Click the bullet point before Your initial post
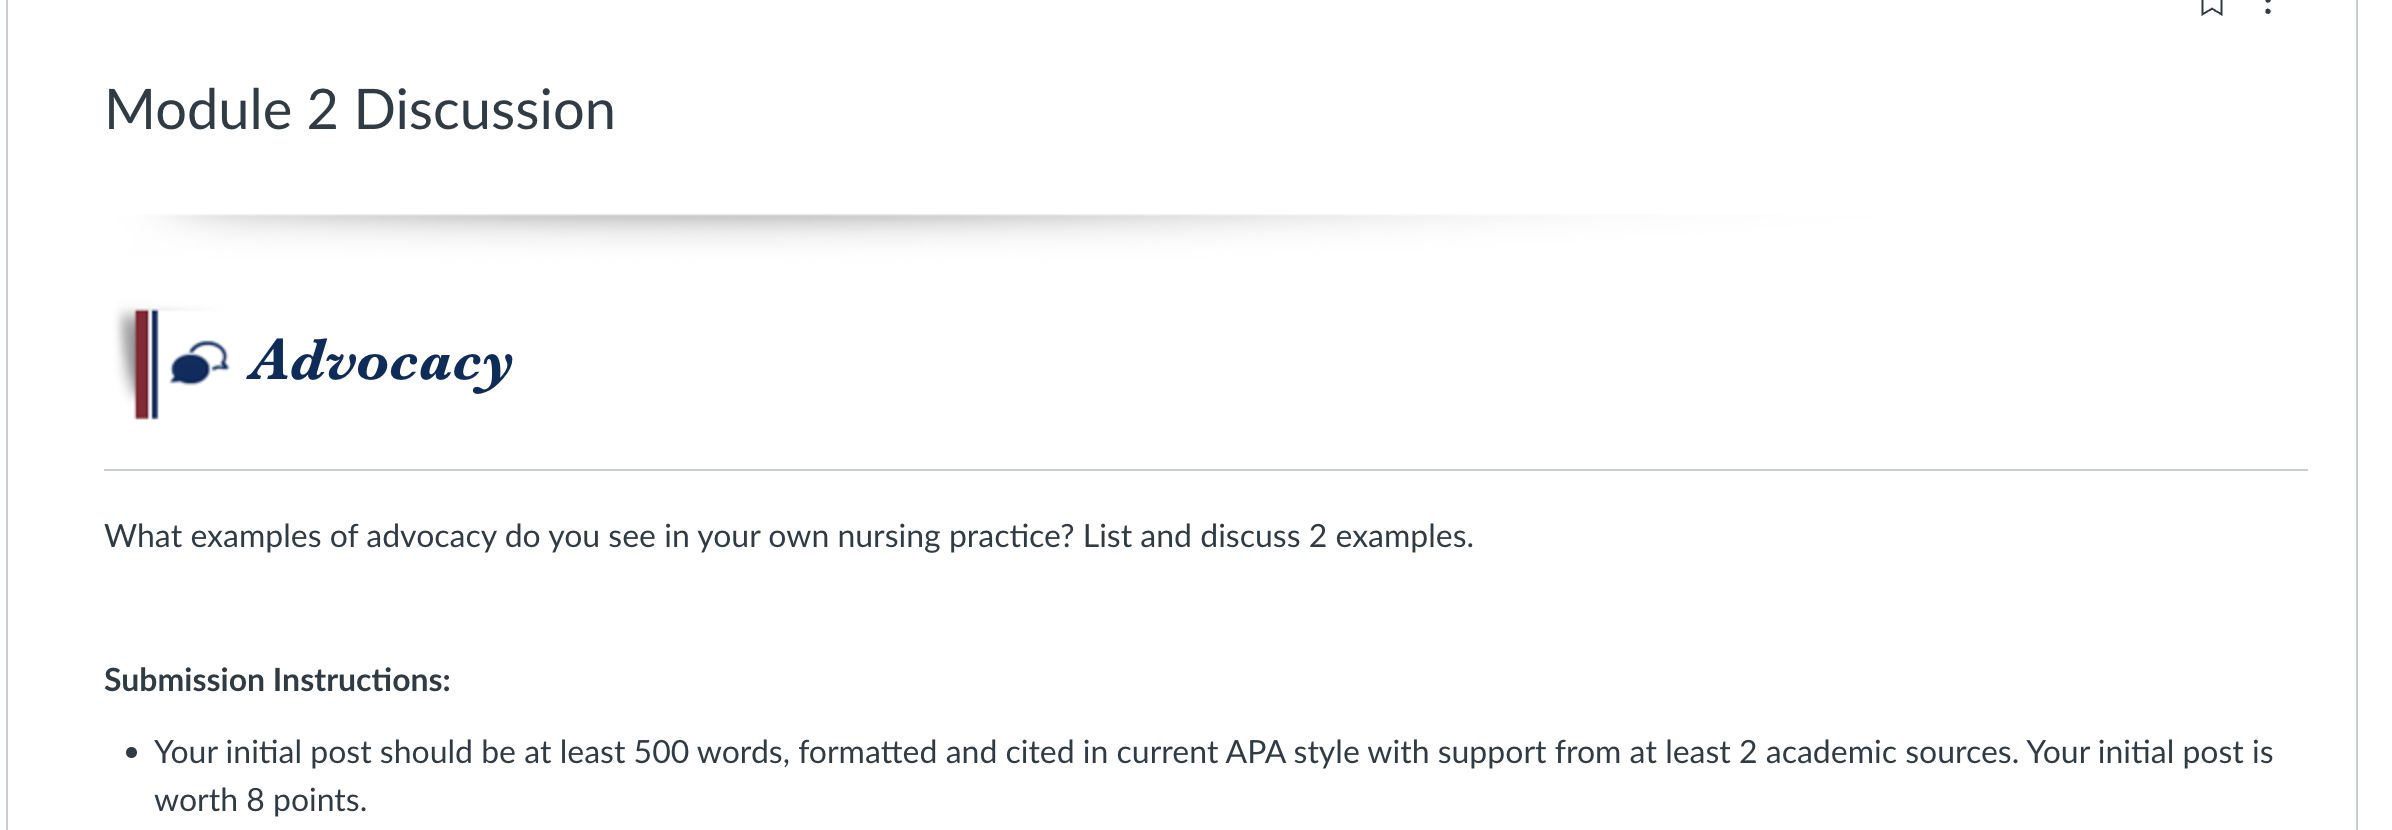The image size is (2392, 830). [x=131, y=754]
